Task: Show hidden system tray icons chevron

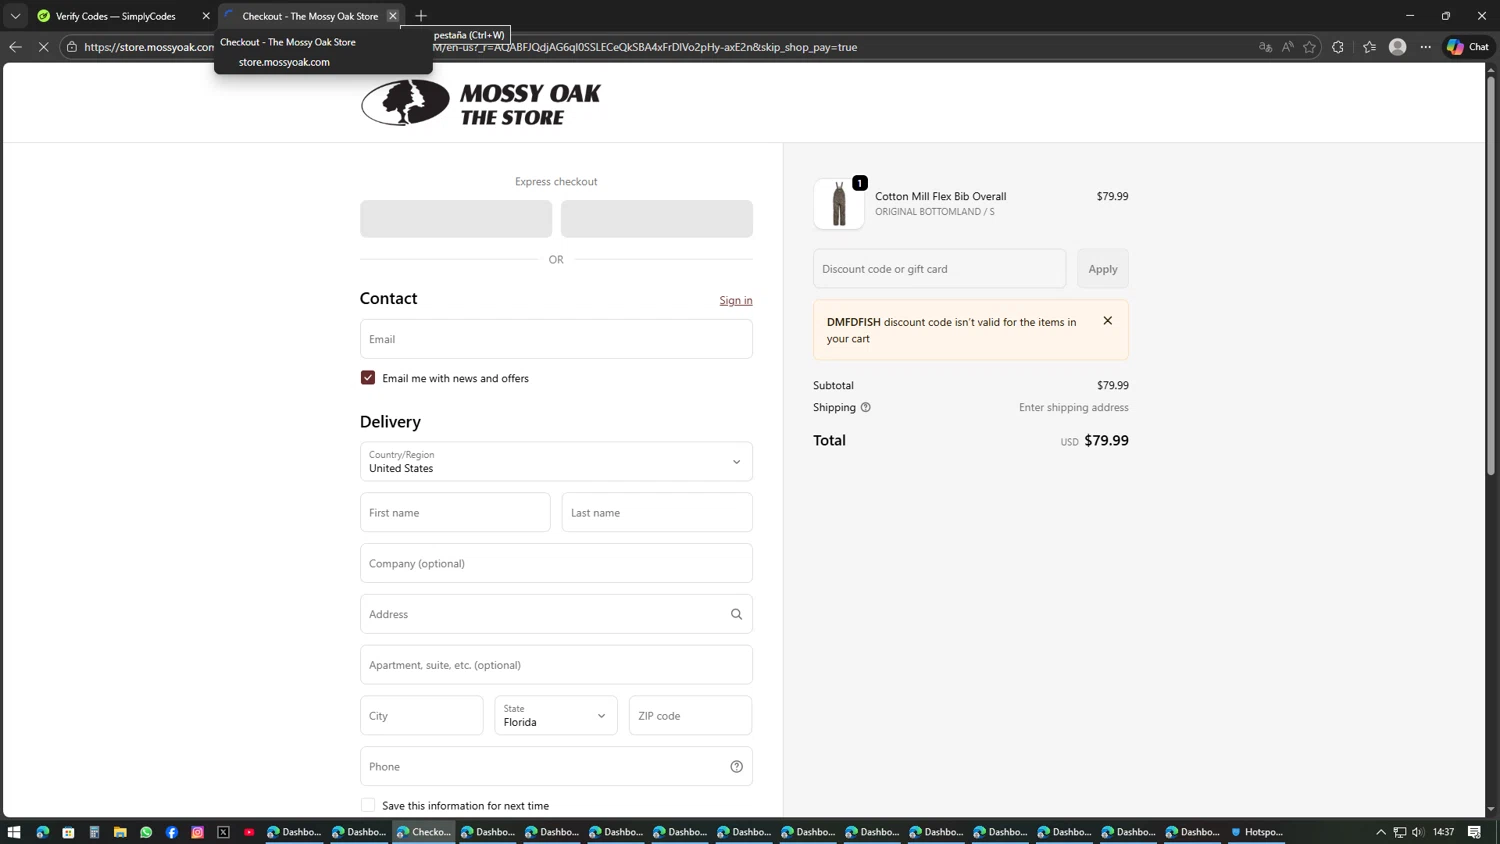Action: pyautogui.click(x=1381, y=832)
